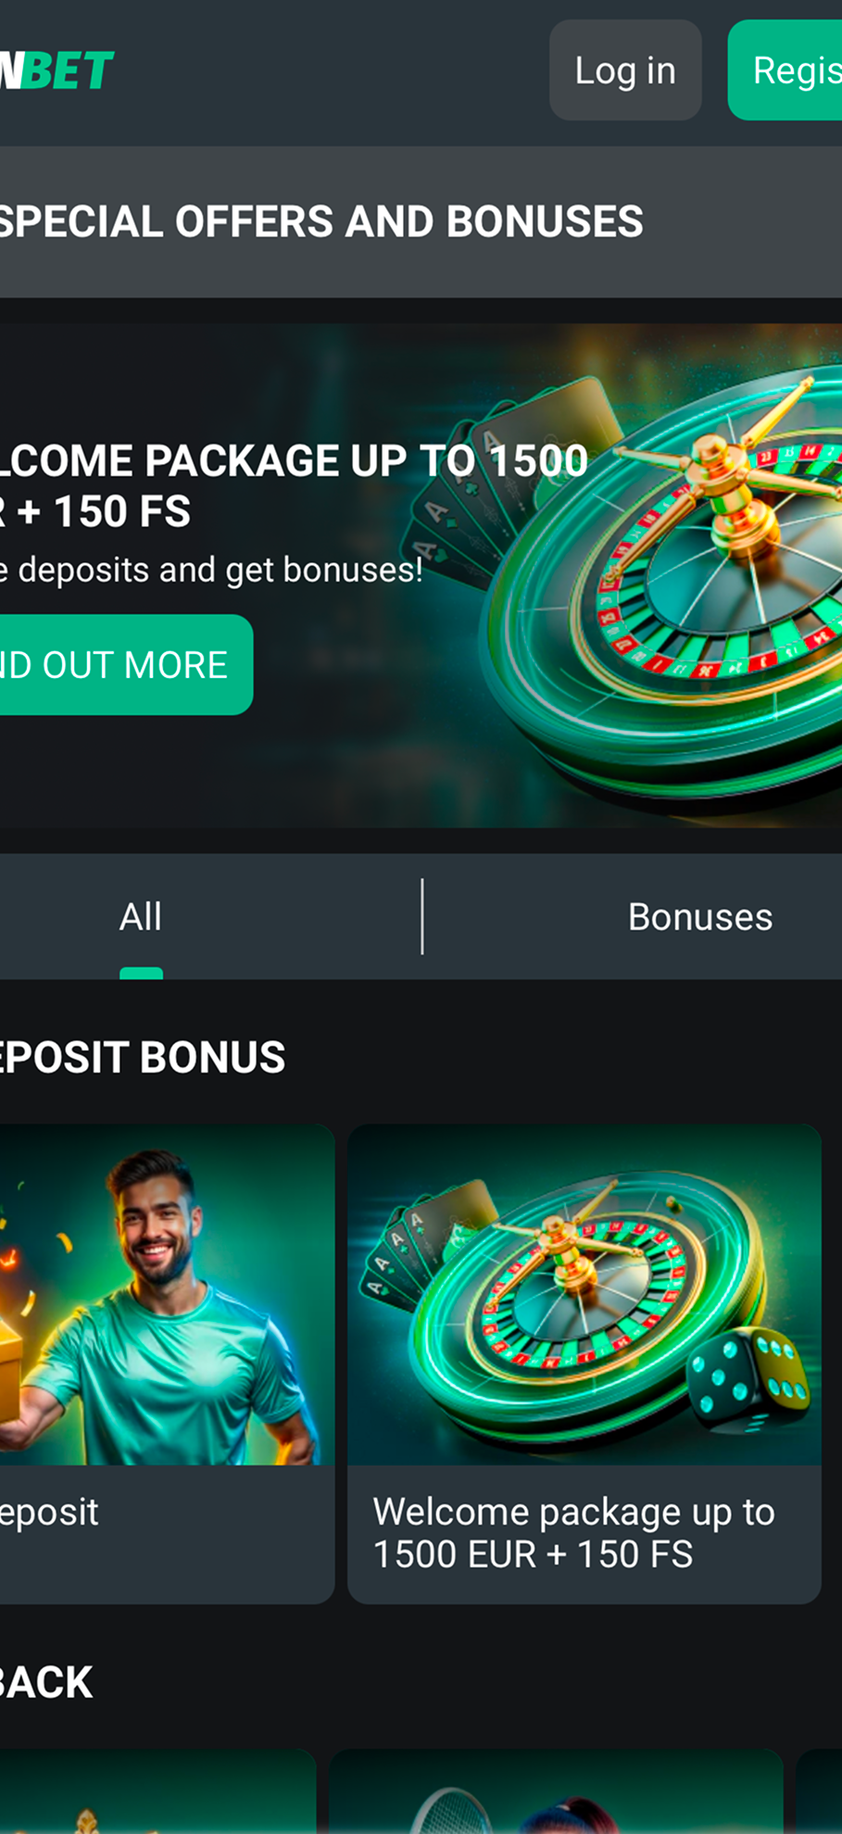The image size is (842, 1834).
Task: Click the green Register button
Action: pos(786,70)
